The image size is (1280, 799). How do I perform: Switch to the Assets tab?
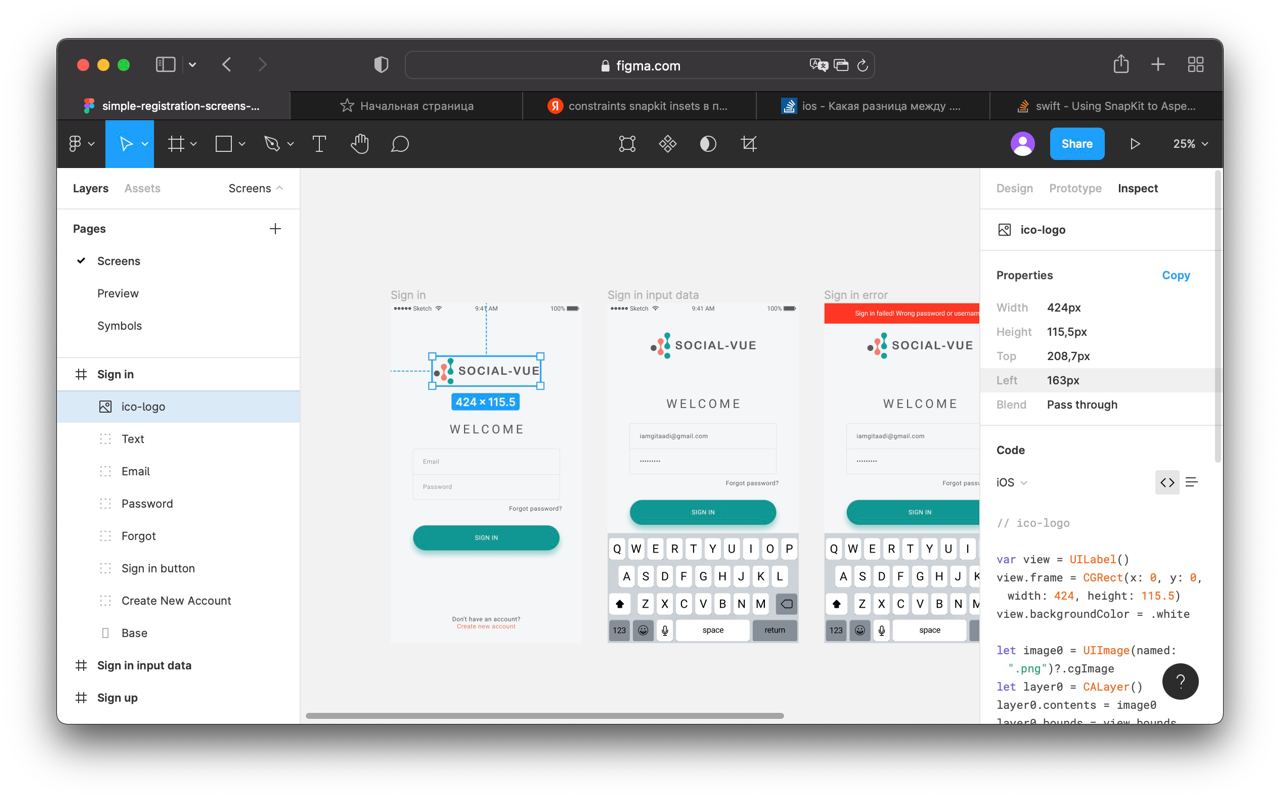(142, 188)
